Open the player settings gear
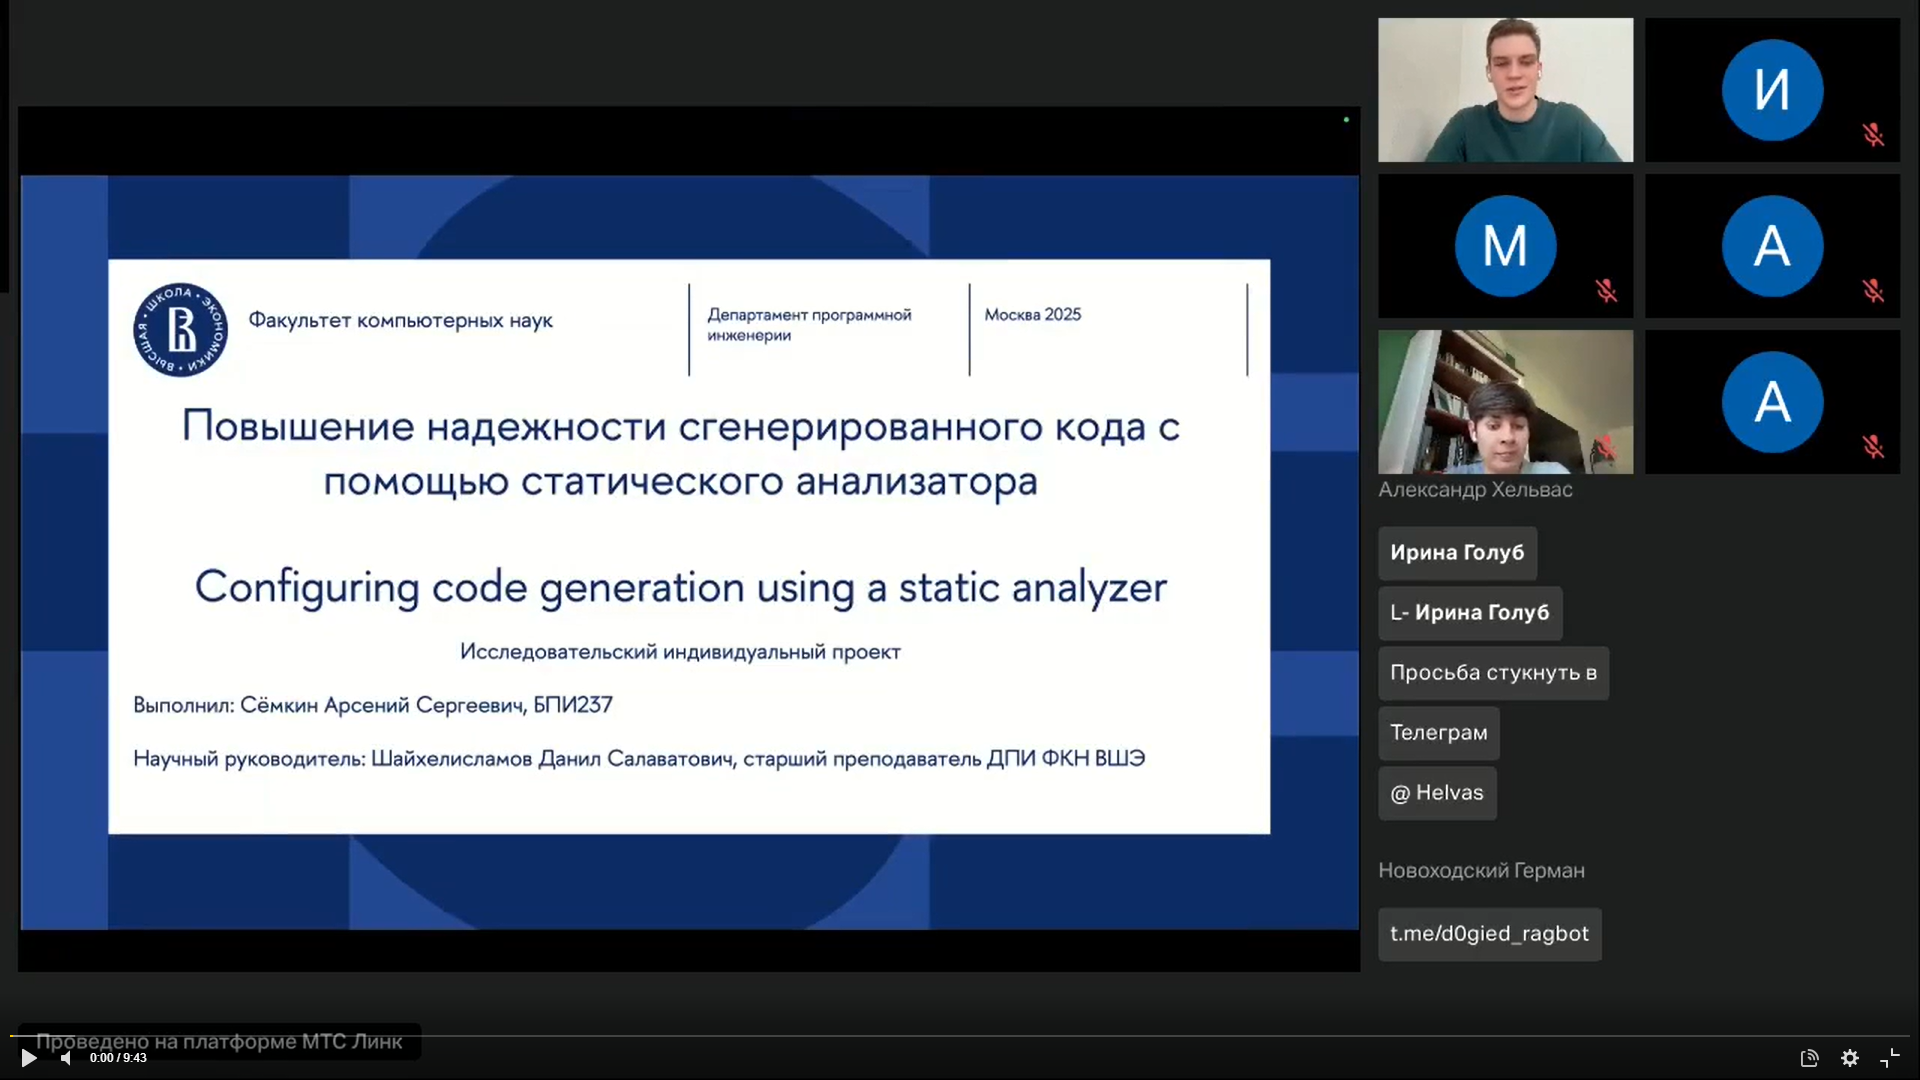Screen dimensions: 1920x1080 pos(1850,1058)
